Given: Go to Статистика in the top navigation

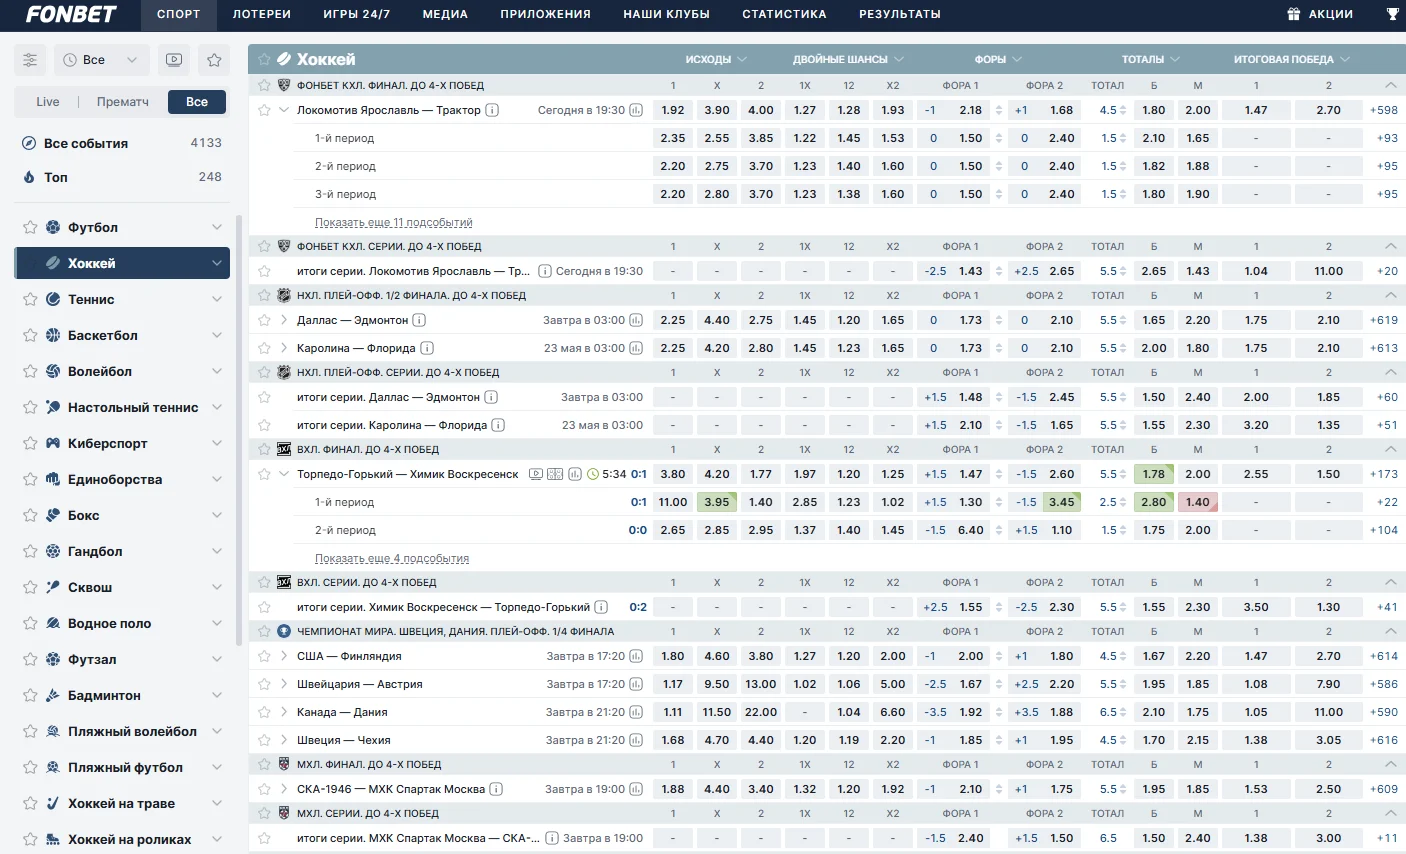Looking at the screenshot, I should click(784, 14).
